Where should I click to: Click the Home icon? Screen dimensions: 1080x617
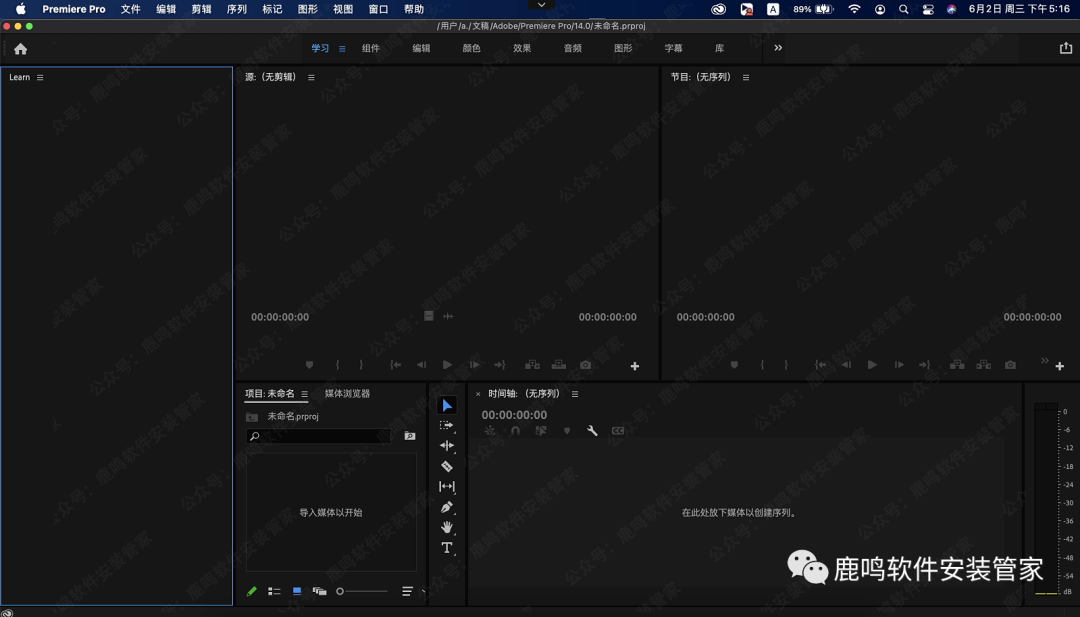(x=20, y=48)
